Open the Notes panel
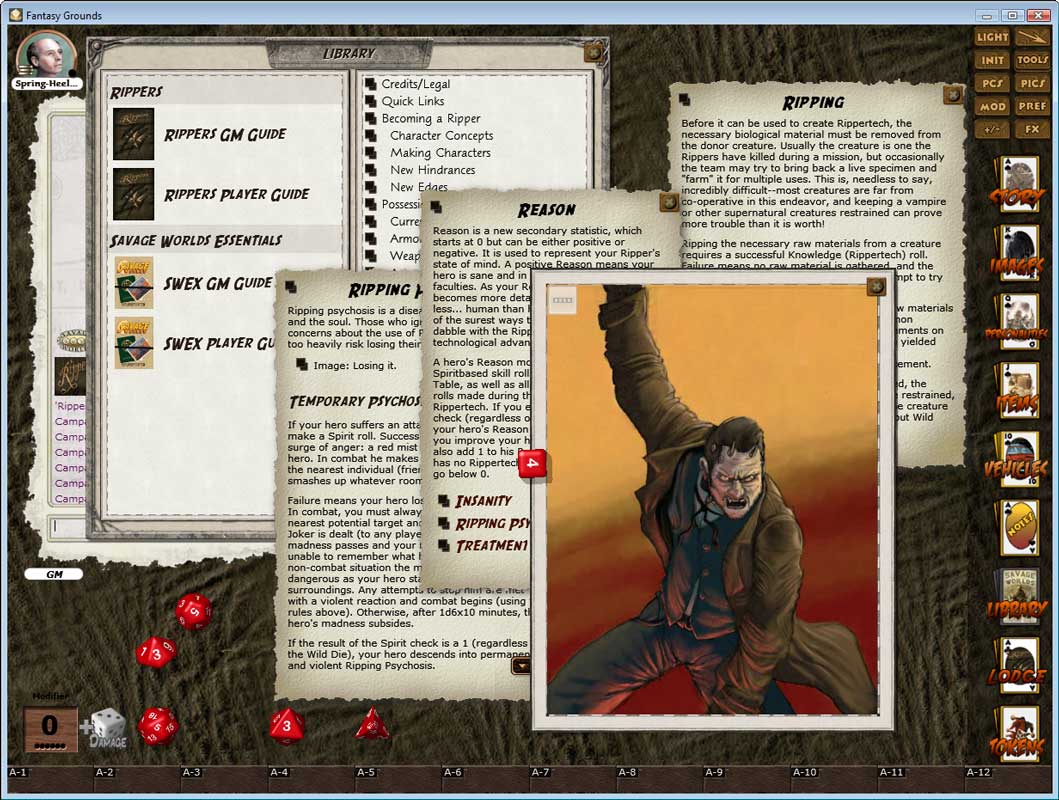Image resolution: width=1059 pixels, height=800 pixels. (x=1020, y=525)
